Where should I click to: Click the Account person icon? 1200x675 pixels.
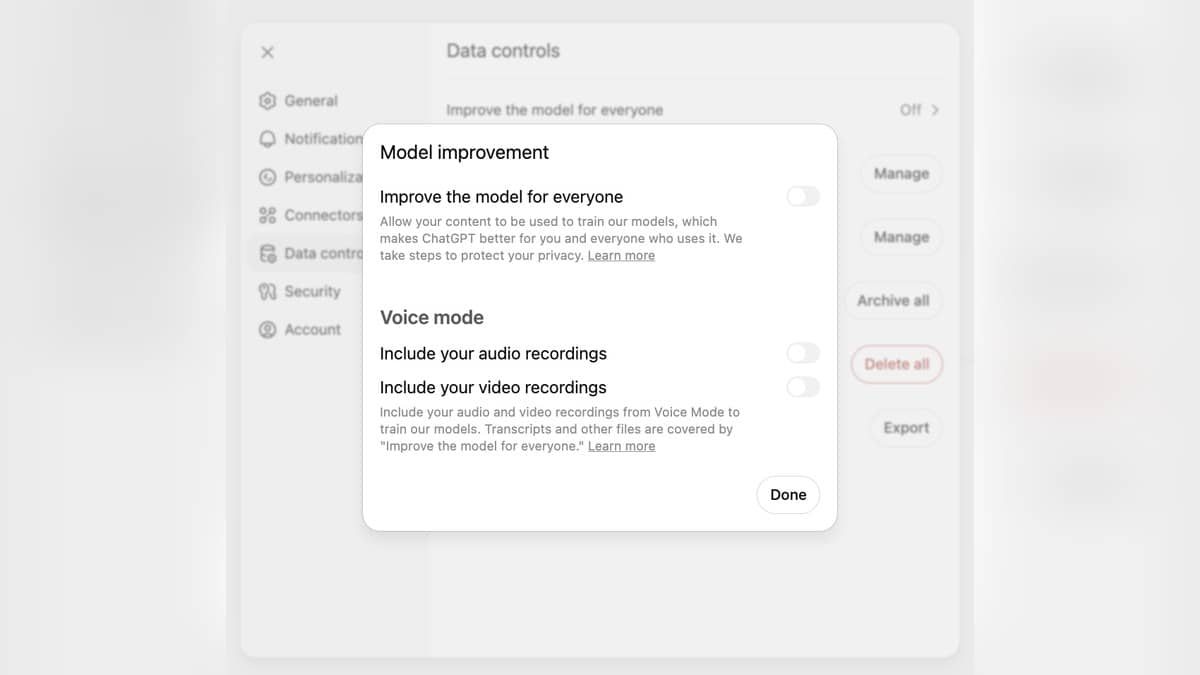click(x=267, y=329)
